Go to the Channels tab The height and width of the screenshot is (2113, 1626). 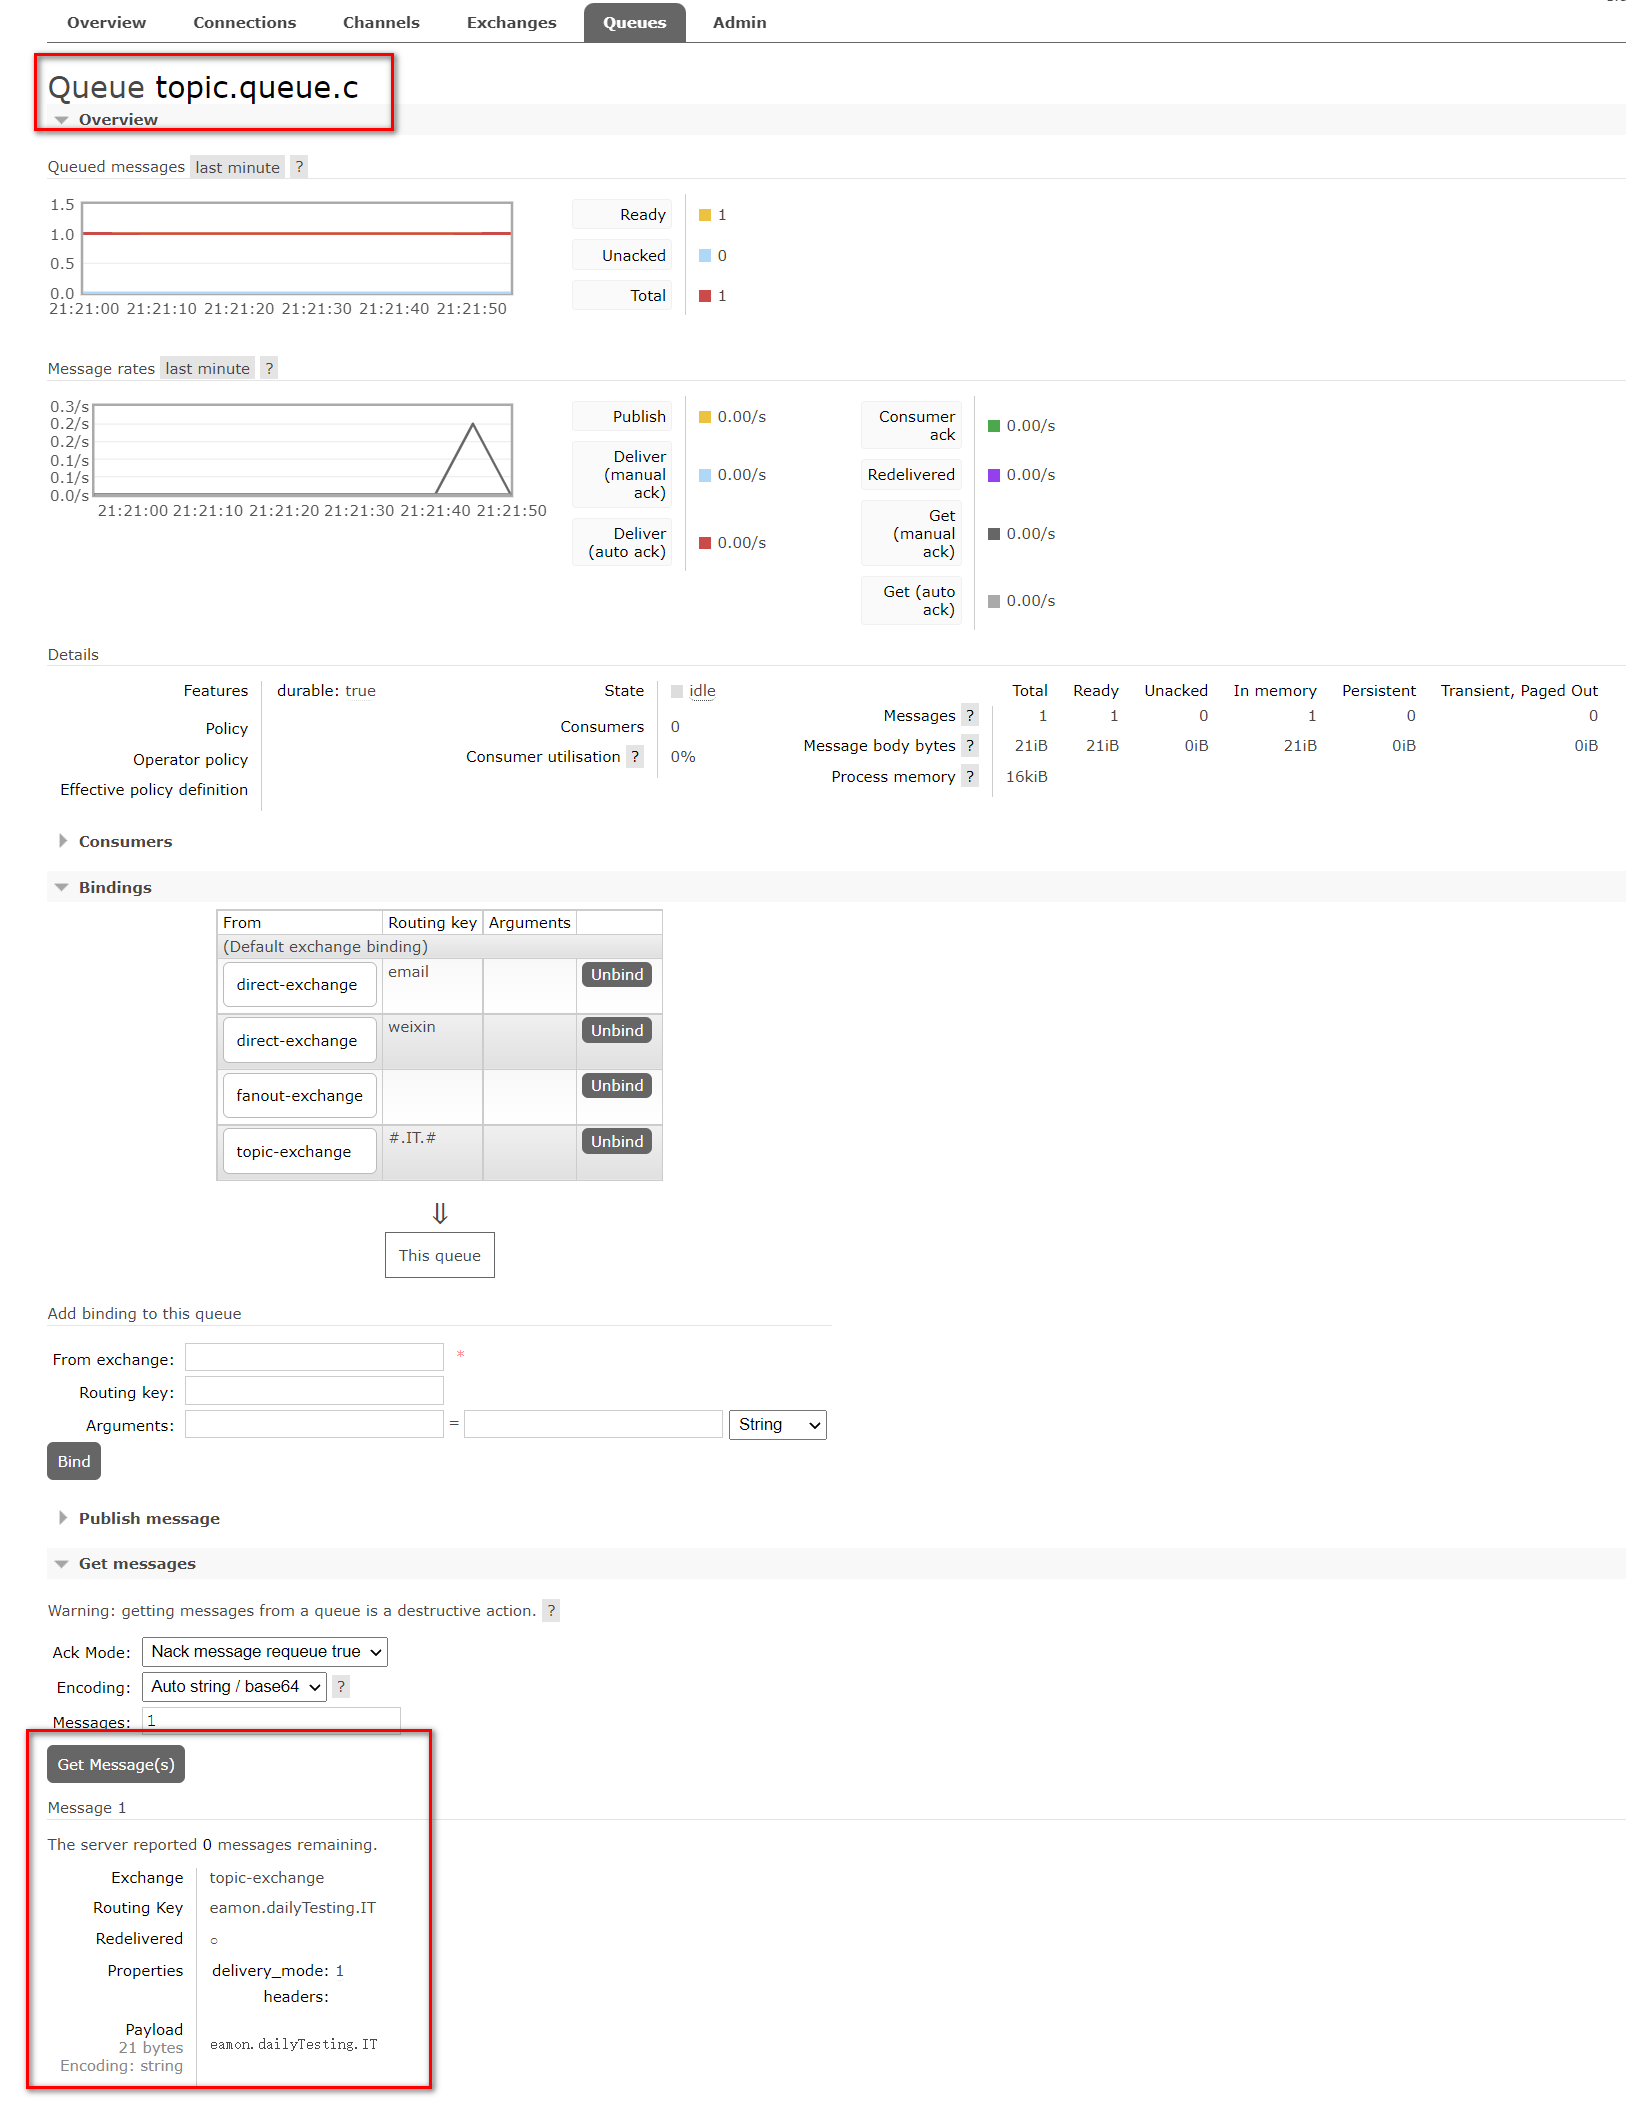[381, 22]
